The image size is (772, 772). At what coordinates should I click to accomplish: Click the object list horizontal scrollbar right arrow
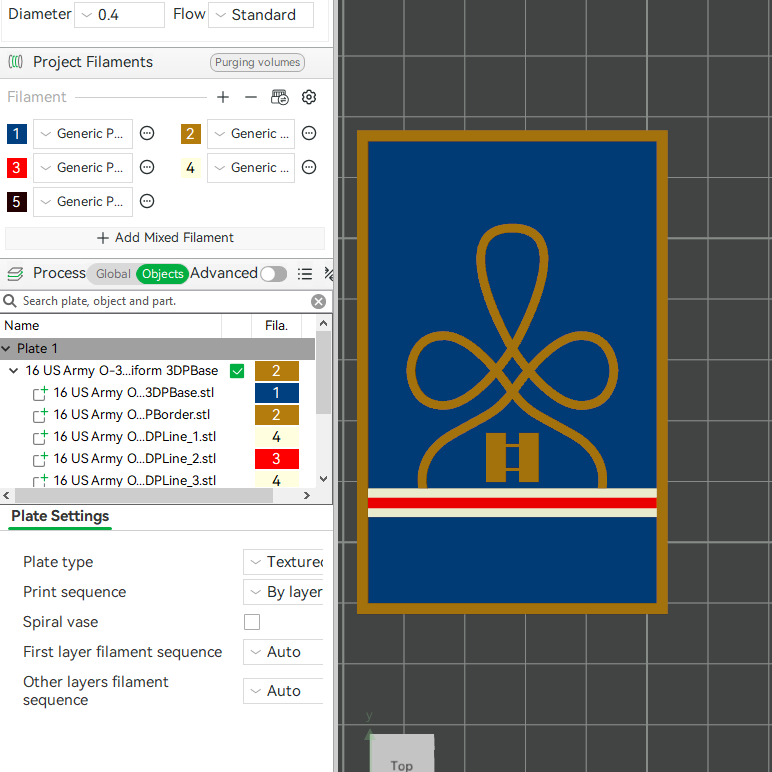(x=307, y=495)
